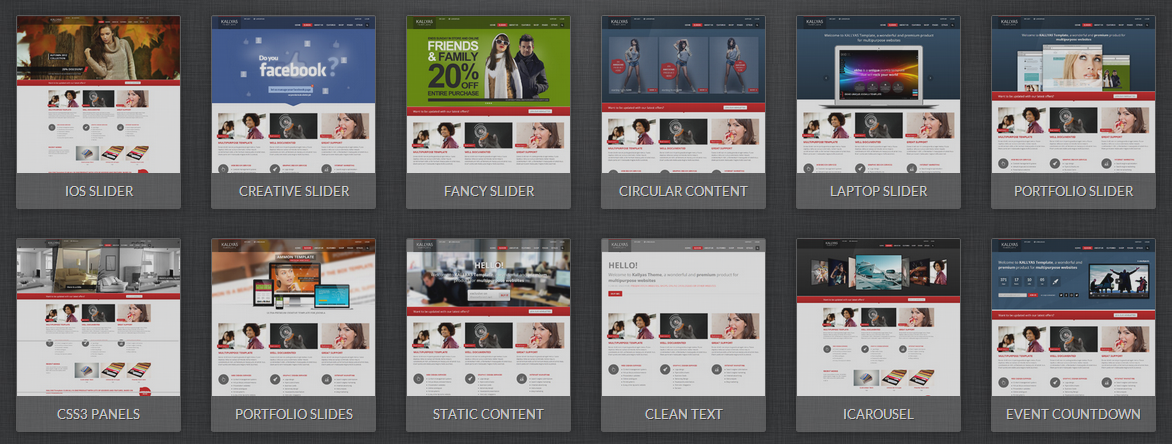This screenshot has width=1172, height=444.
Task: Open the iOS Slider demo thumbnail
Action: point(99,95)
